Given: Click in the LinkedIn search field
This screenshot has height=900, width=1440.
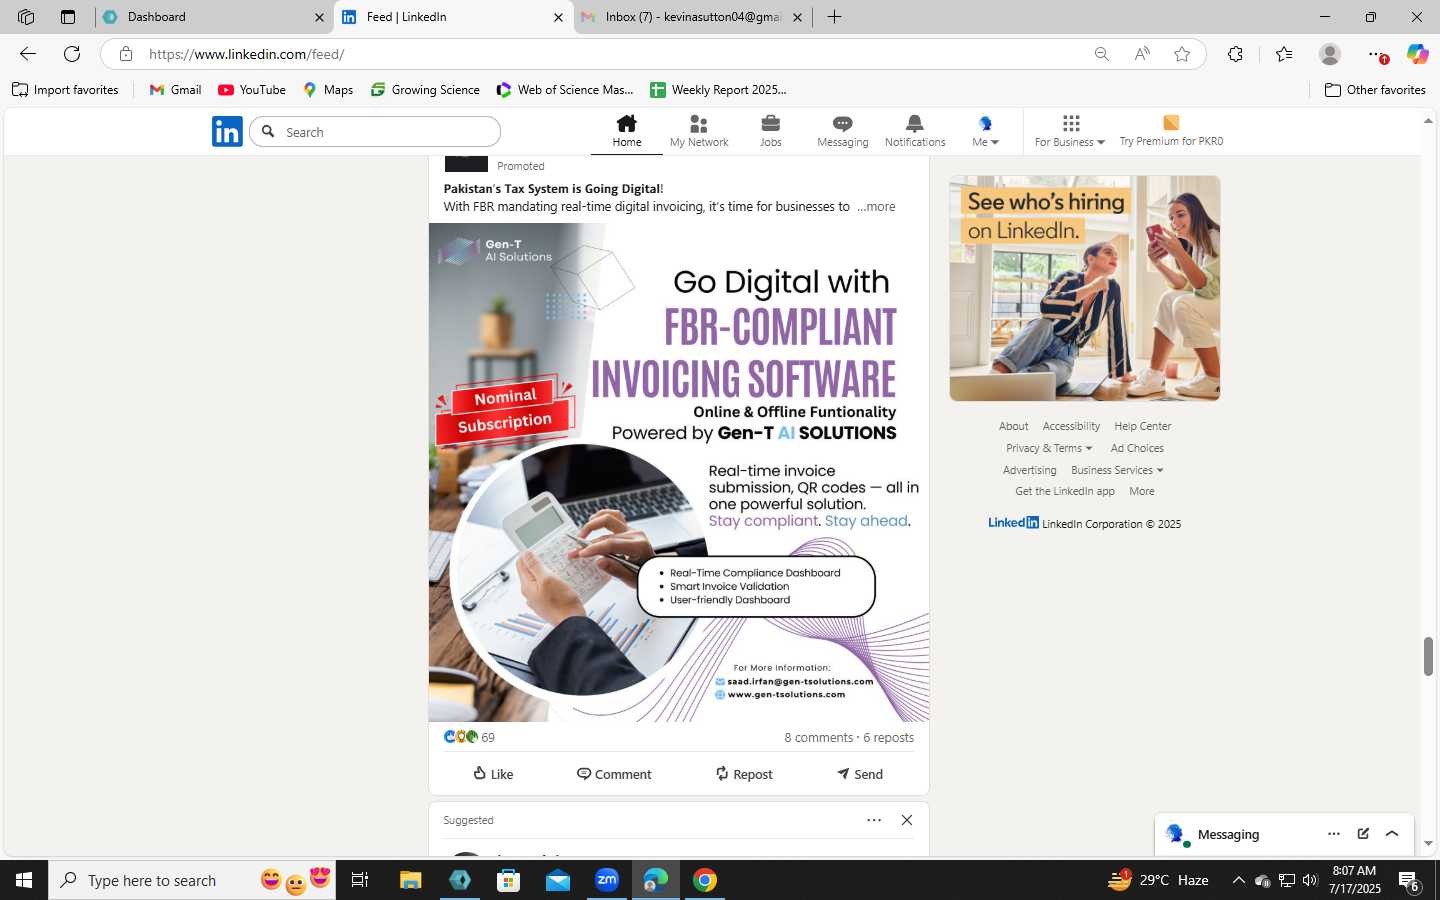Looking at the screenshot, I should 375,132.
